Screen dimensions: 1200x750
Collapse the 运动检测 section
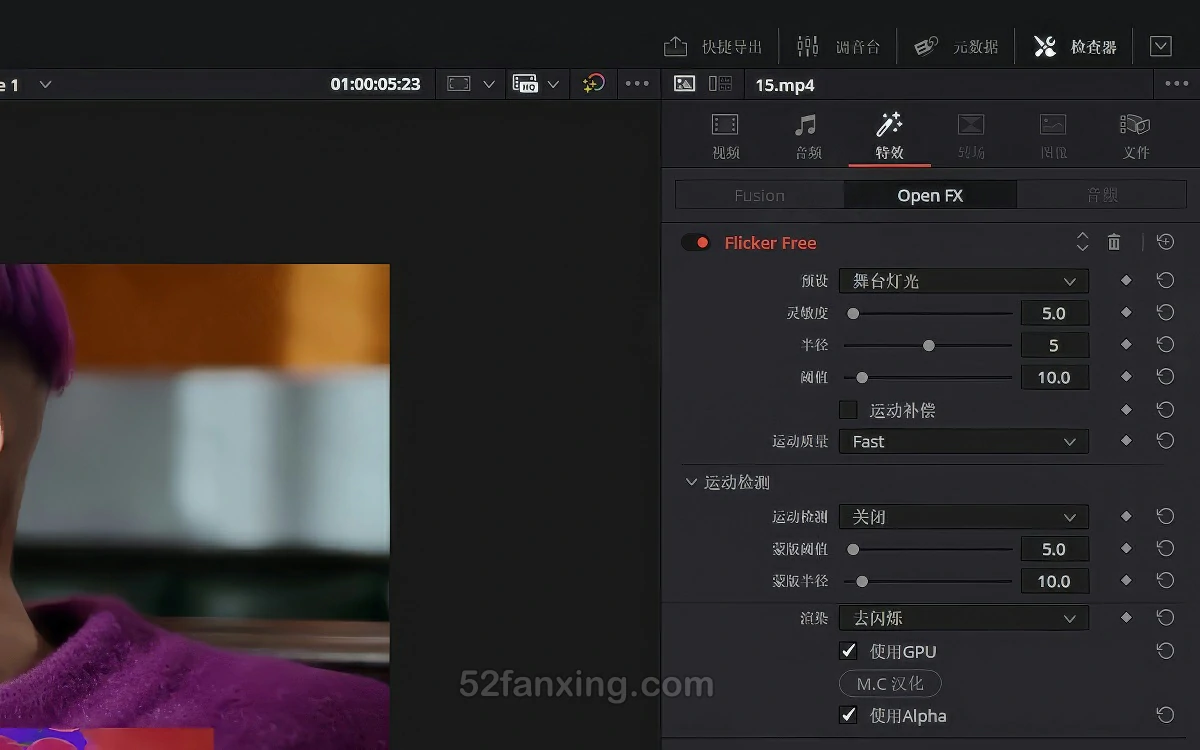pos(691,482)
